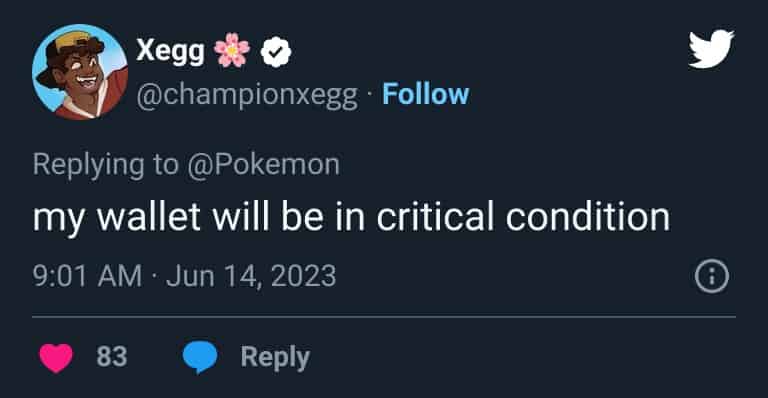Click the divider line above the like row
Image resolution: width=768 pixels, height=398 pixels.
click(x=384, y=317)
